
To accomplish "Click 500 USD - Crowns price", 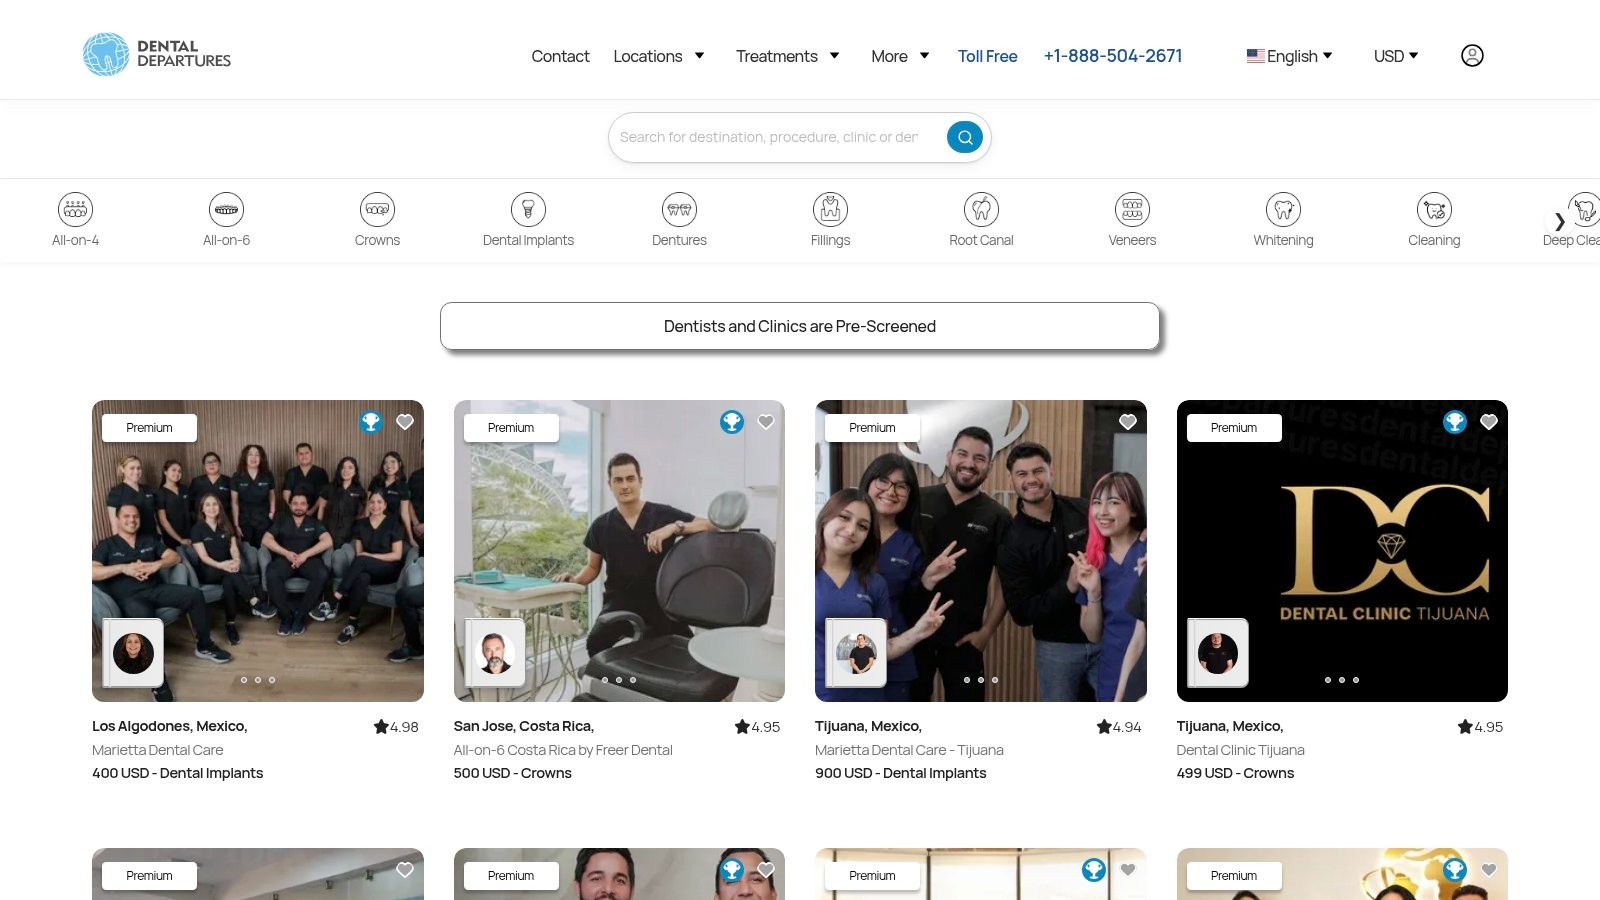I will [513, 773].
